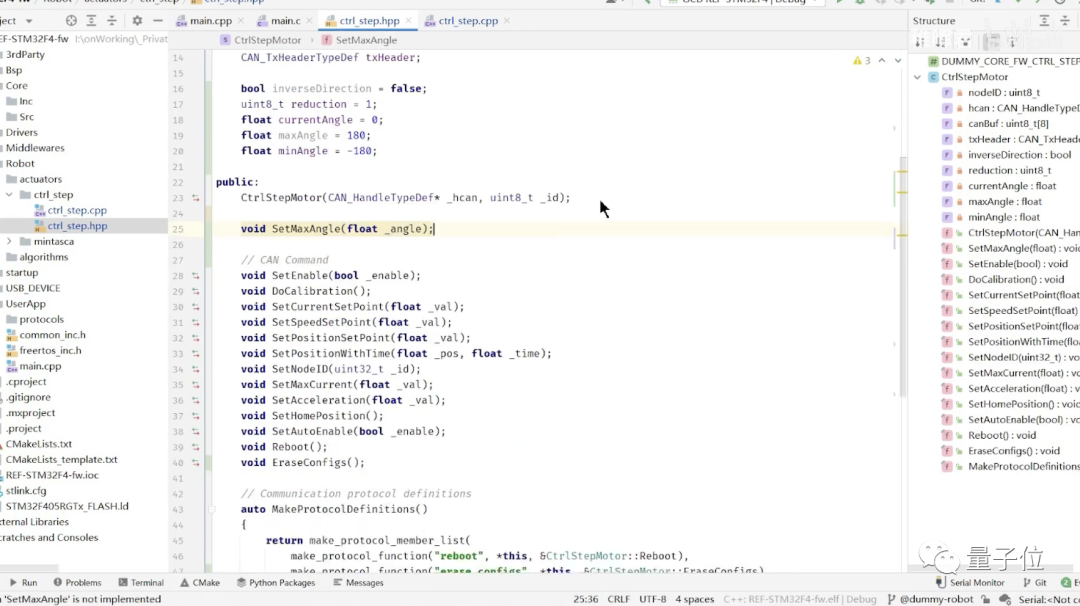
Task: Expand the mintasca folder
Action: (10, 242)
